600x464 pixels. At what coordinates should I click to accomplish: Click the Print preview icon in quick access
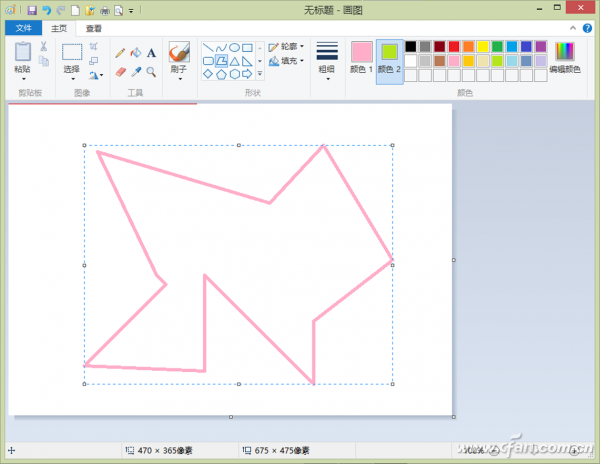(119, 10)
